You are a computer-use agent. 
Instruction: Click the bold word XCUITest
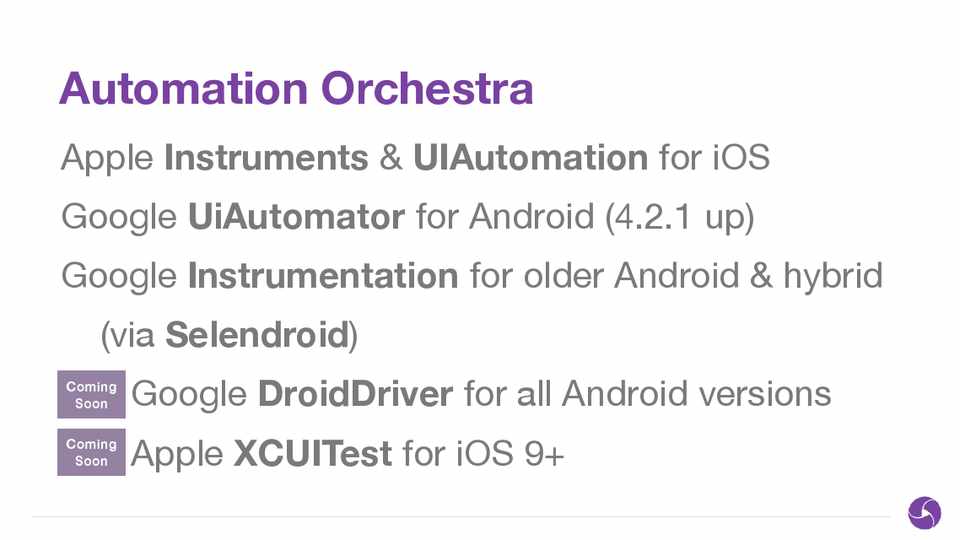pos(312,454)
